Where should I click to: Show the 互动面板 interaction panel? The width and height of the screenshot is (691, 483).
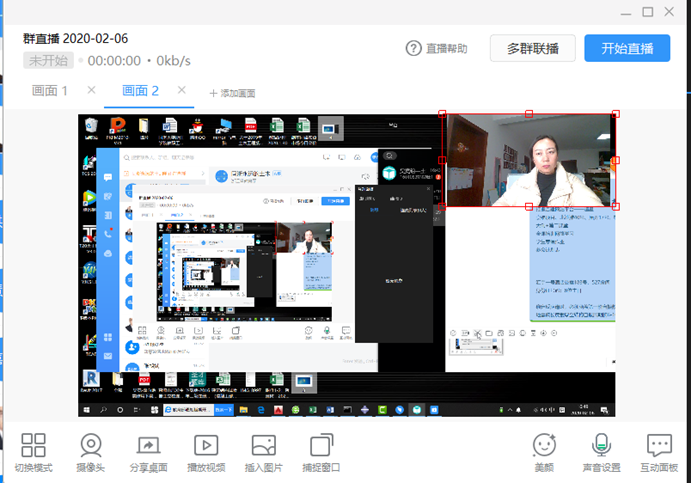click(x=659, y=446)
